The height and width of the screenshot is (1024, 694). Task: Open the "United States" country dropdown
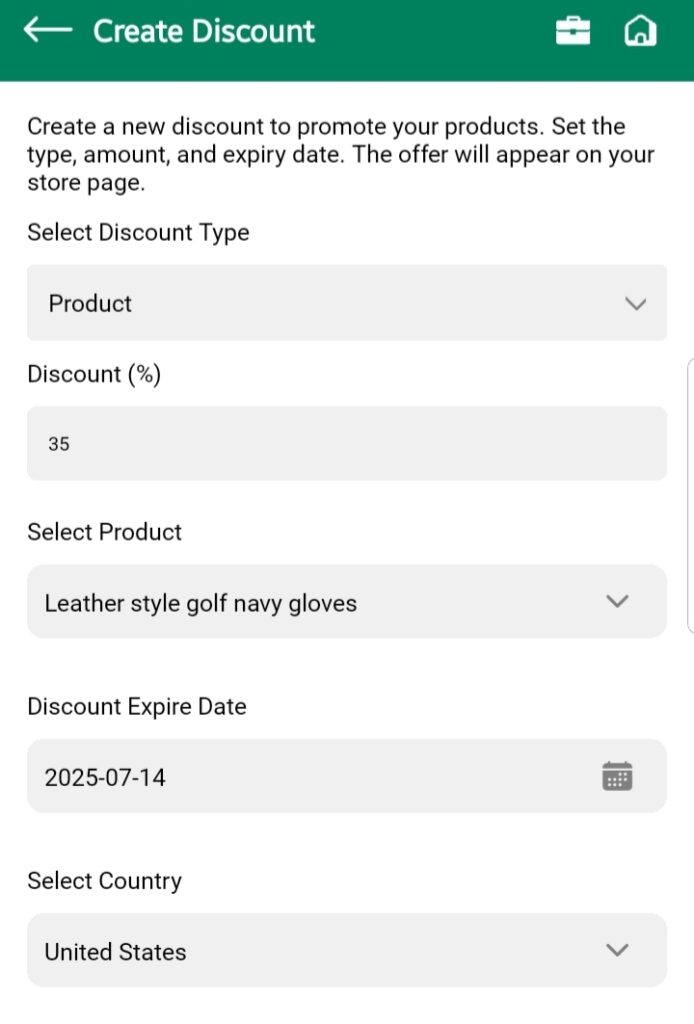coord(300,950)
